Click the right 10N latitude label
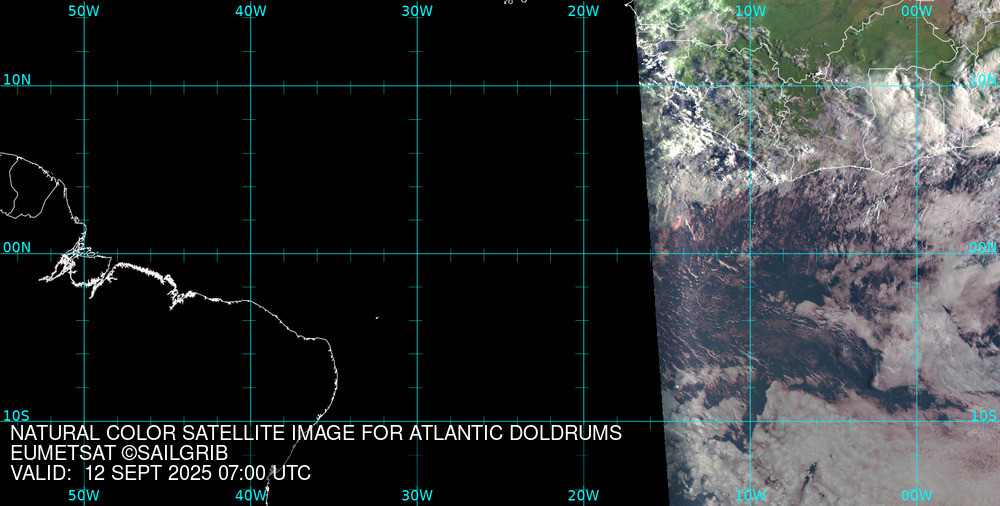This screenshot has height=506, width=1000. [983, 80]
